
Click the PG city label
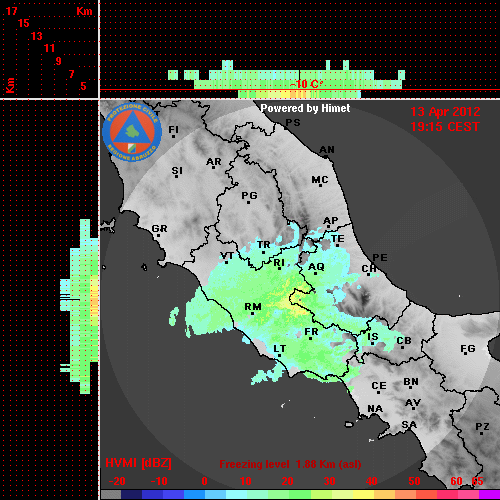pos(249,195)
